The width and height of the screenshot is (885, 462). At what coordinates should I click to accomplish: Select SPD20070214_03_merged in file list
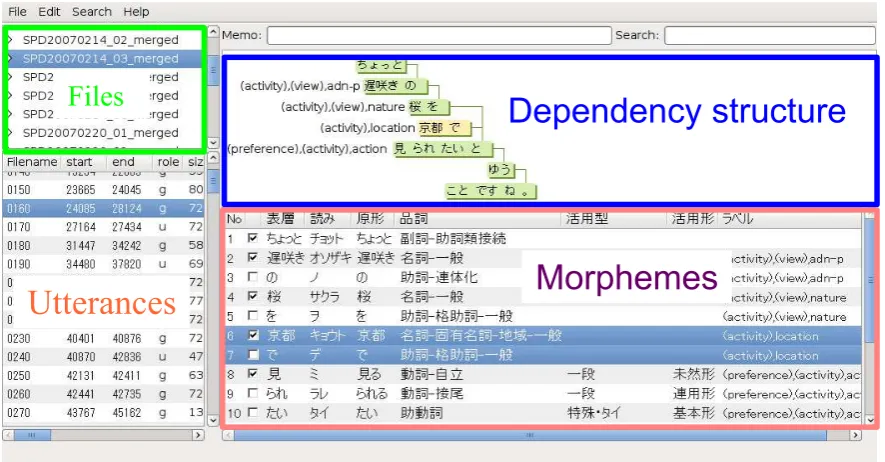tap(100, 59)
